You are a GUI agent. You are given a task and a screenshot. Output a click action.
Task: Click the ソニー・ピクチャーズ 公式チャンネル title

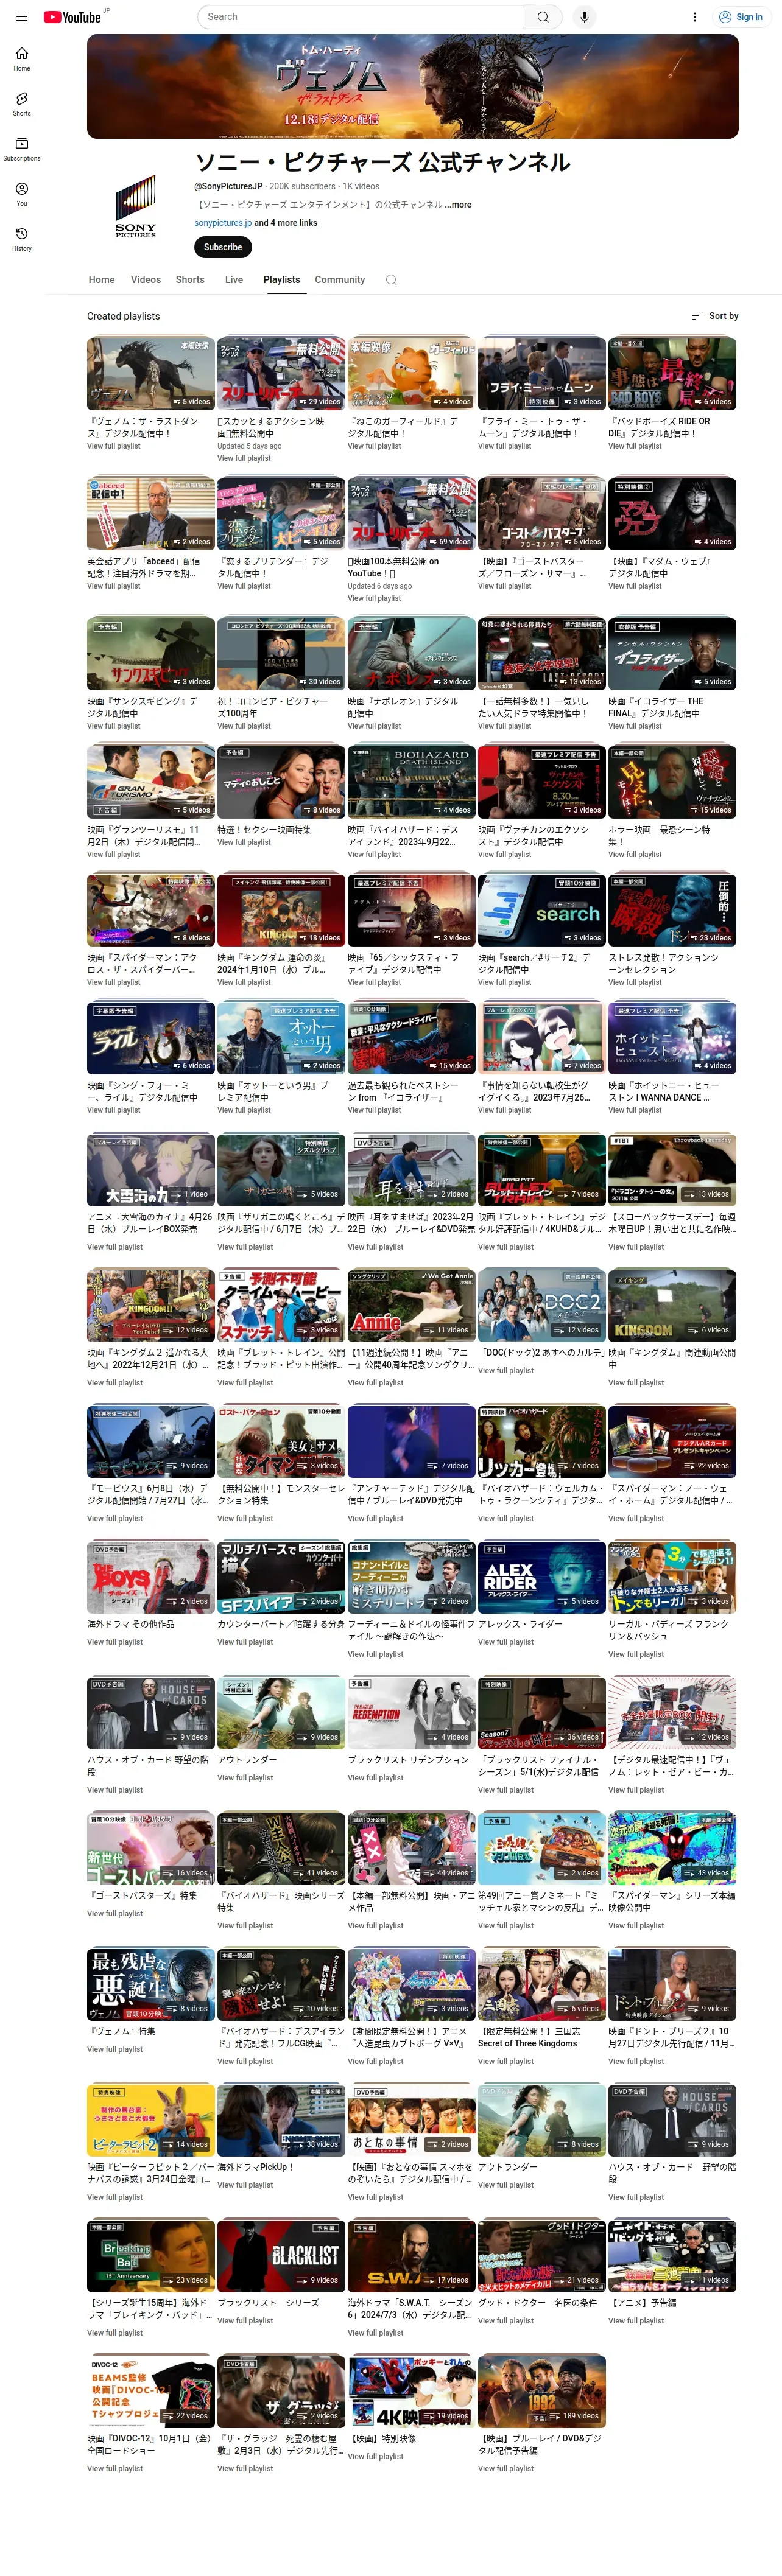[383, 162]
